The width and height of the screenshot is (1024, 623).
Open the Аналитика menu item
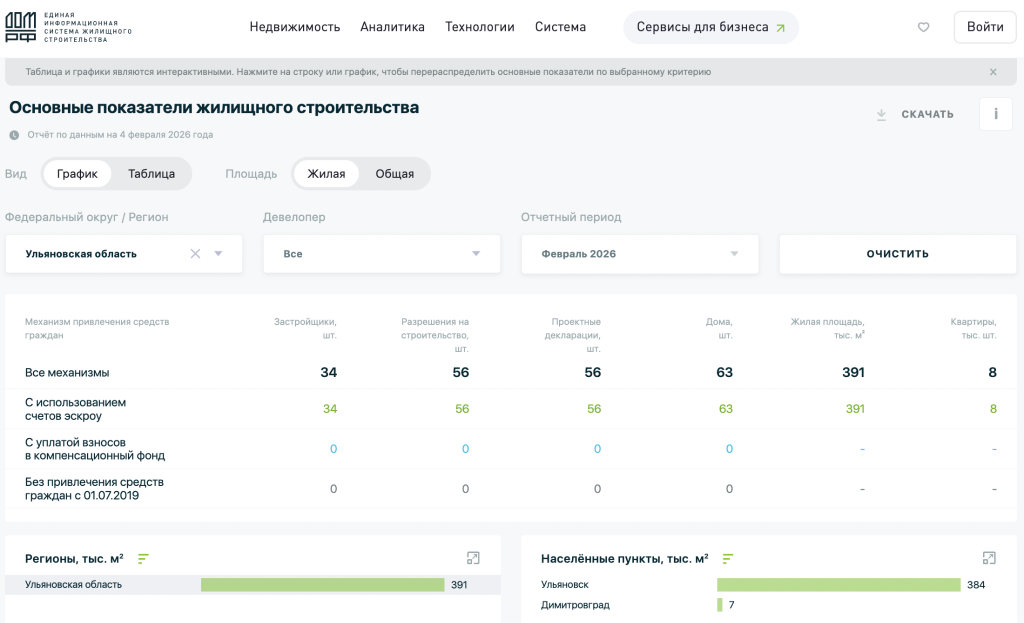tap(392, 27)
